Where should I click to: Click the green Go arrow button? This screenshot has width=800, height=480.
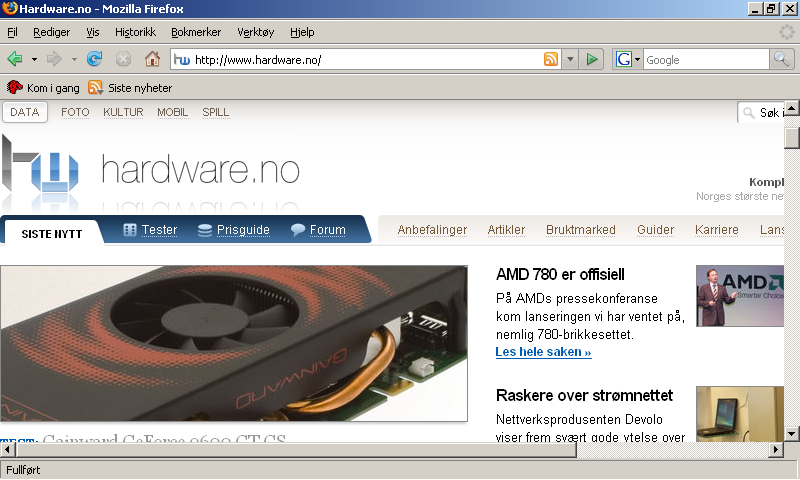(x=592, y=60)
